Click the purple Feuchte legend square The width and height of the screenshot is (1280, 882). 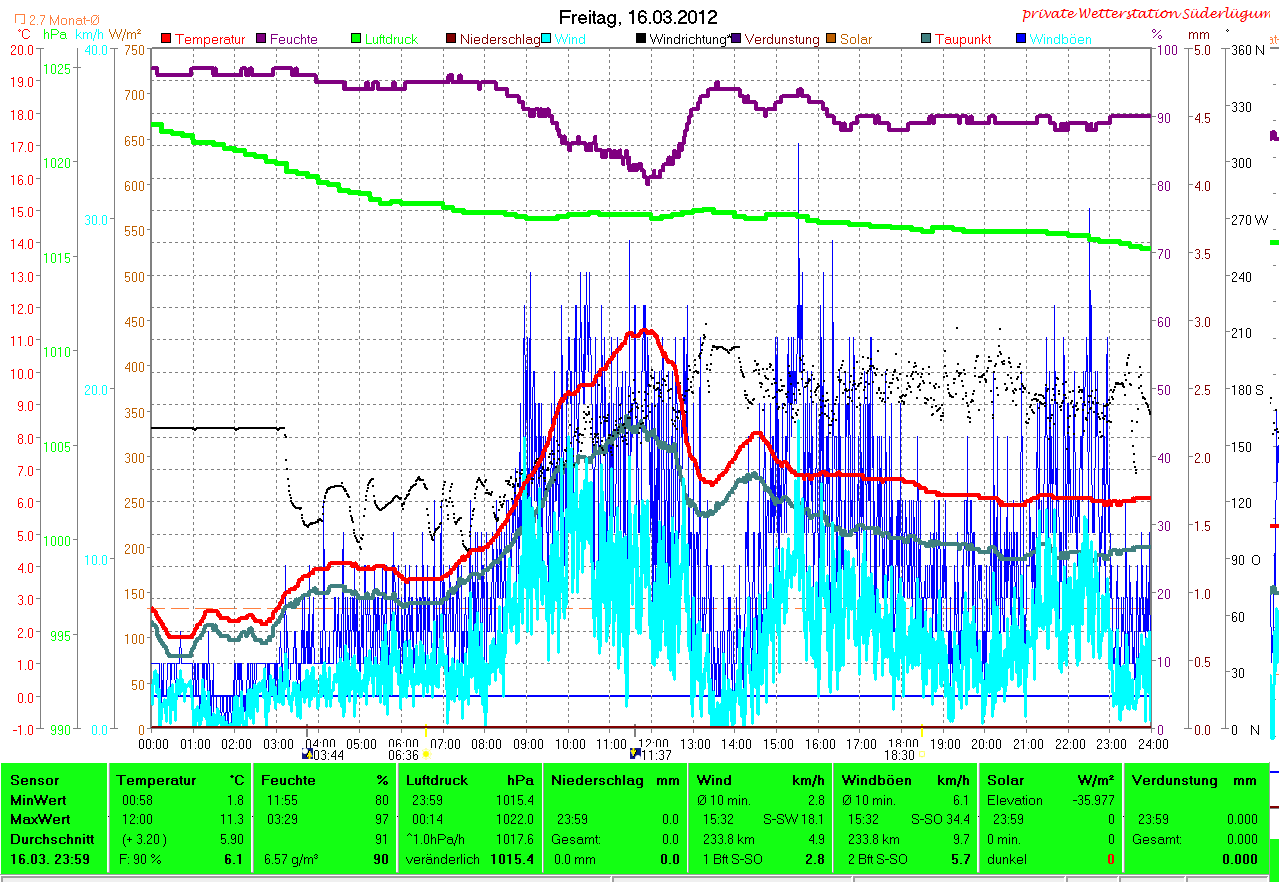262,39
